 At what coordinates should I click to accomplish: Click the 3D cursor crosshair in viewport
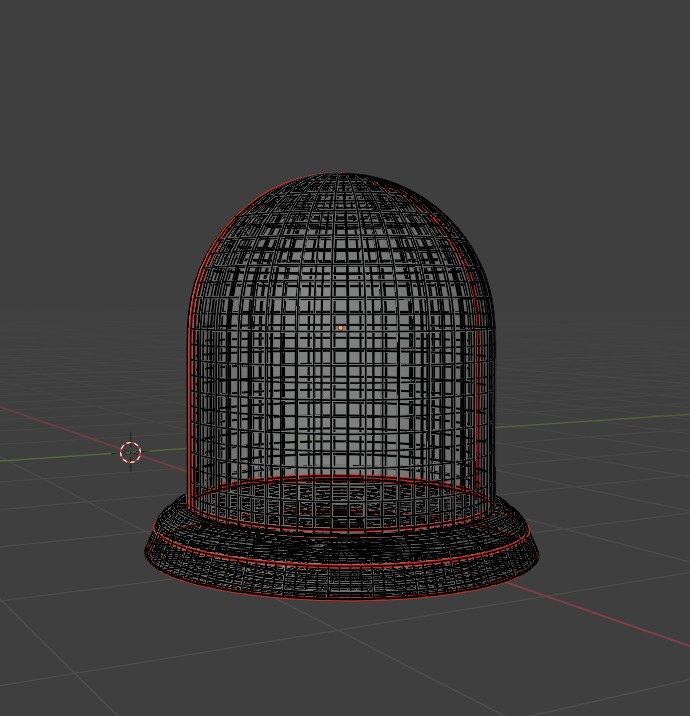pyautogui.click(x=131, y=452)
